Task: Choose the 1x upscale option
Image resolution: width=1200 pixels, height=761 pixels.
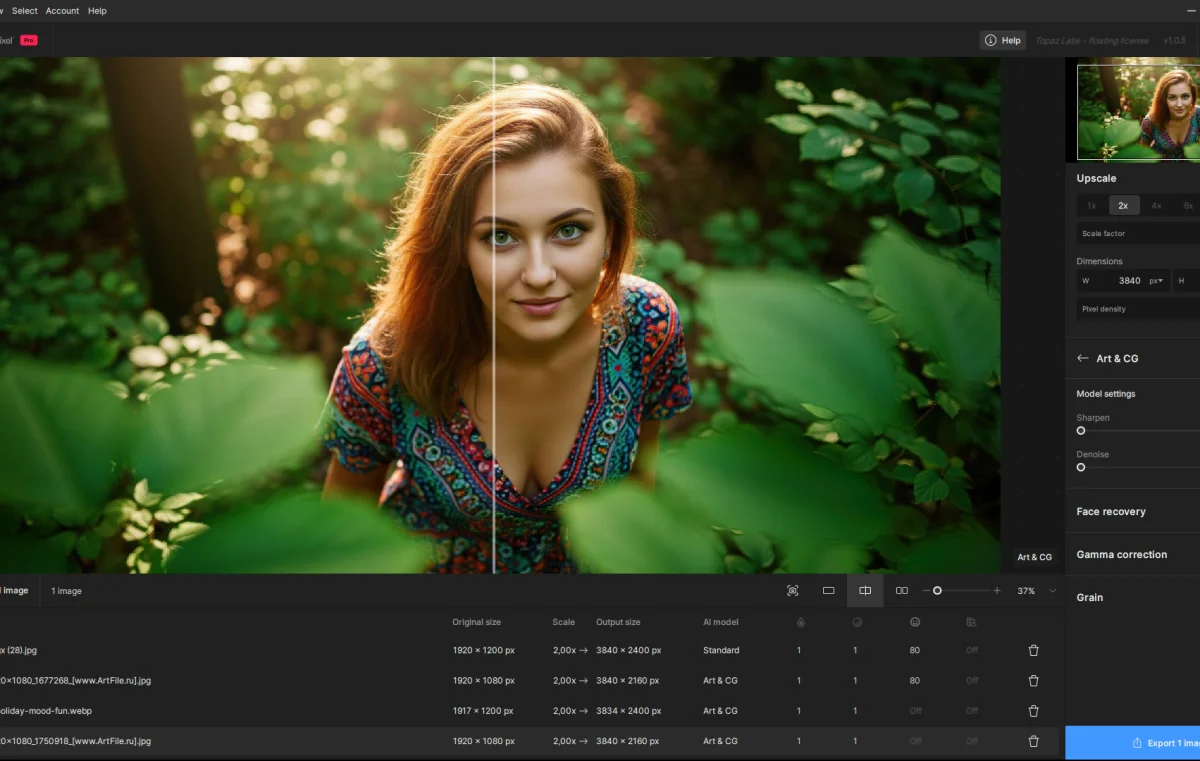Action: coord(1091,205)
